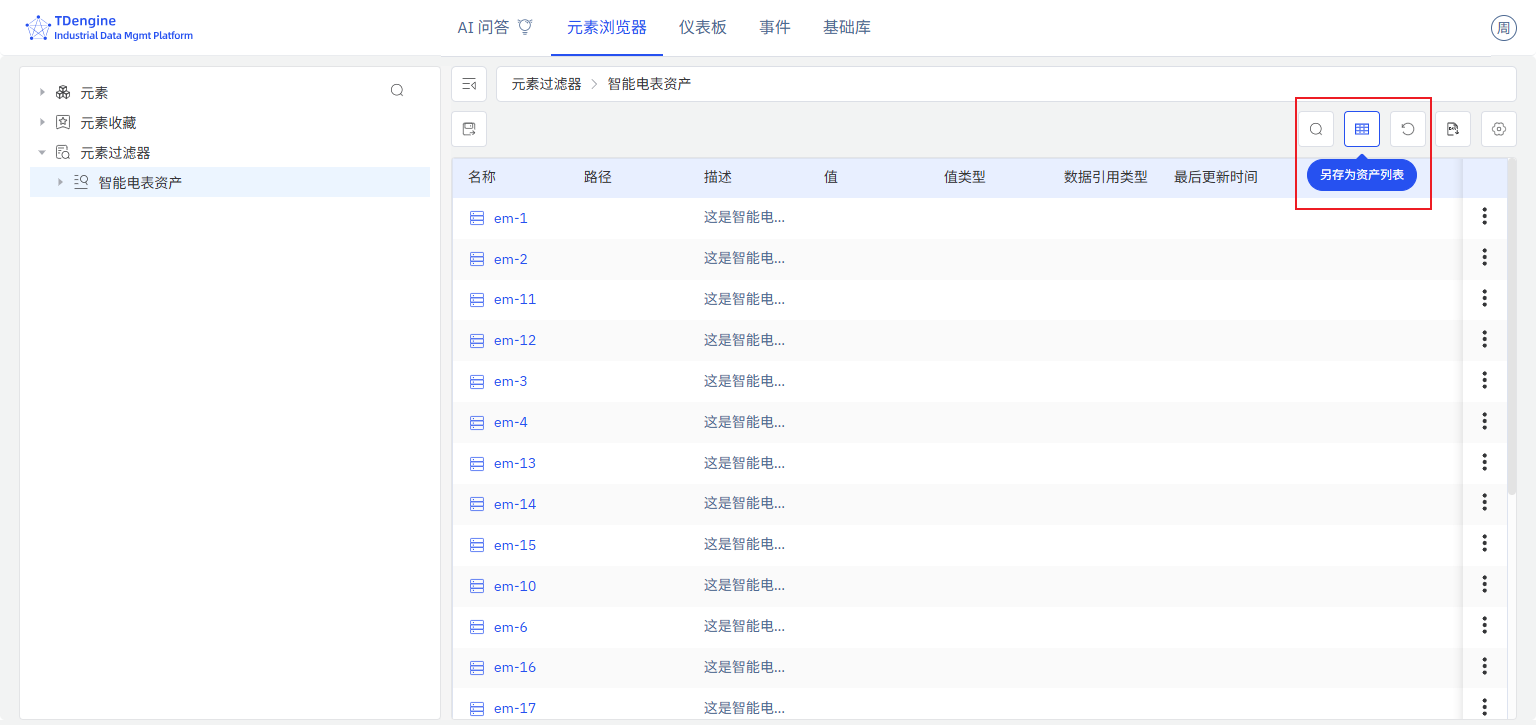The image size is (1536, 725).
Task: Expand the 元素收藏 tree node
Action: pyautogui.click(x=42, y=121)
